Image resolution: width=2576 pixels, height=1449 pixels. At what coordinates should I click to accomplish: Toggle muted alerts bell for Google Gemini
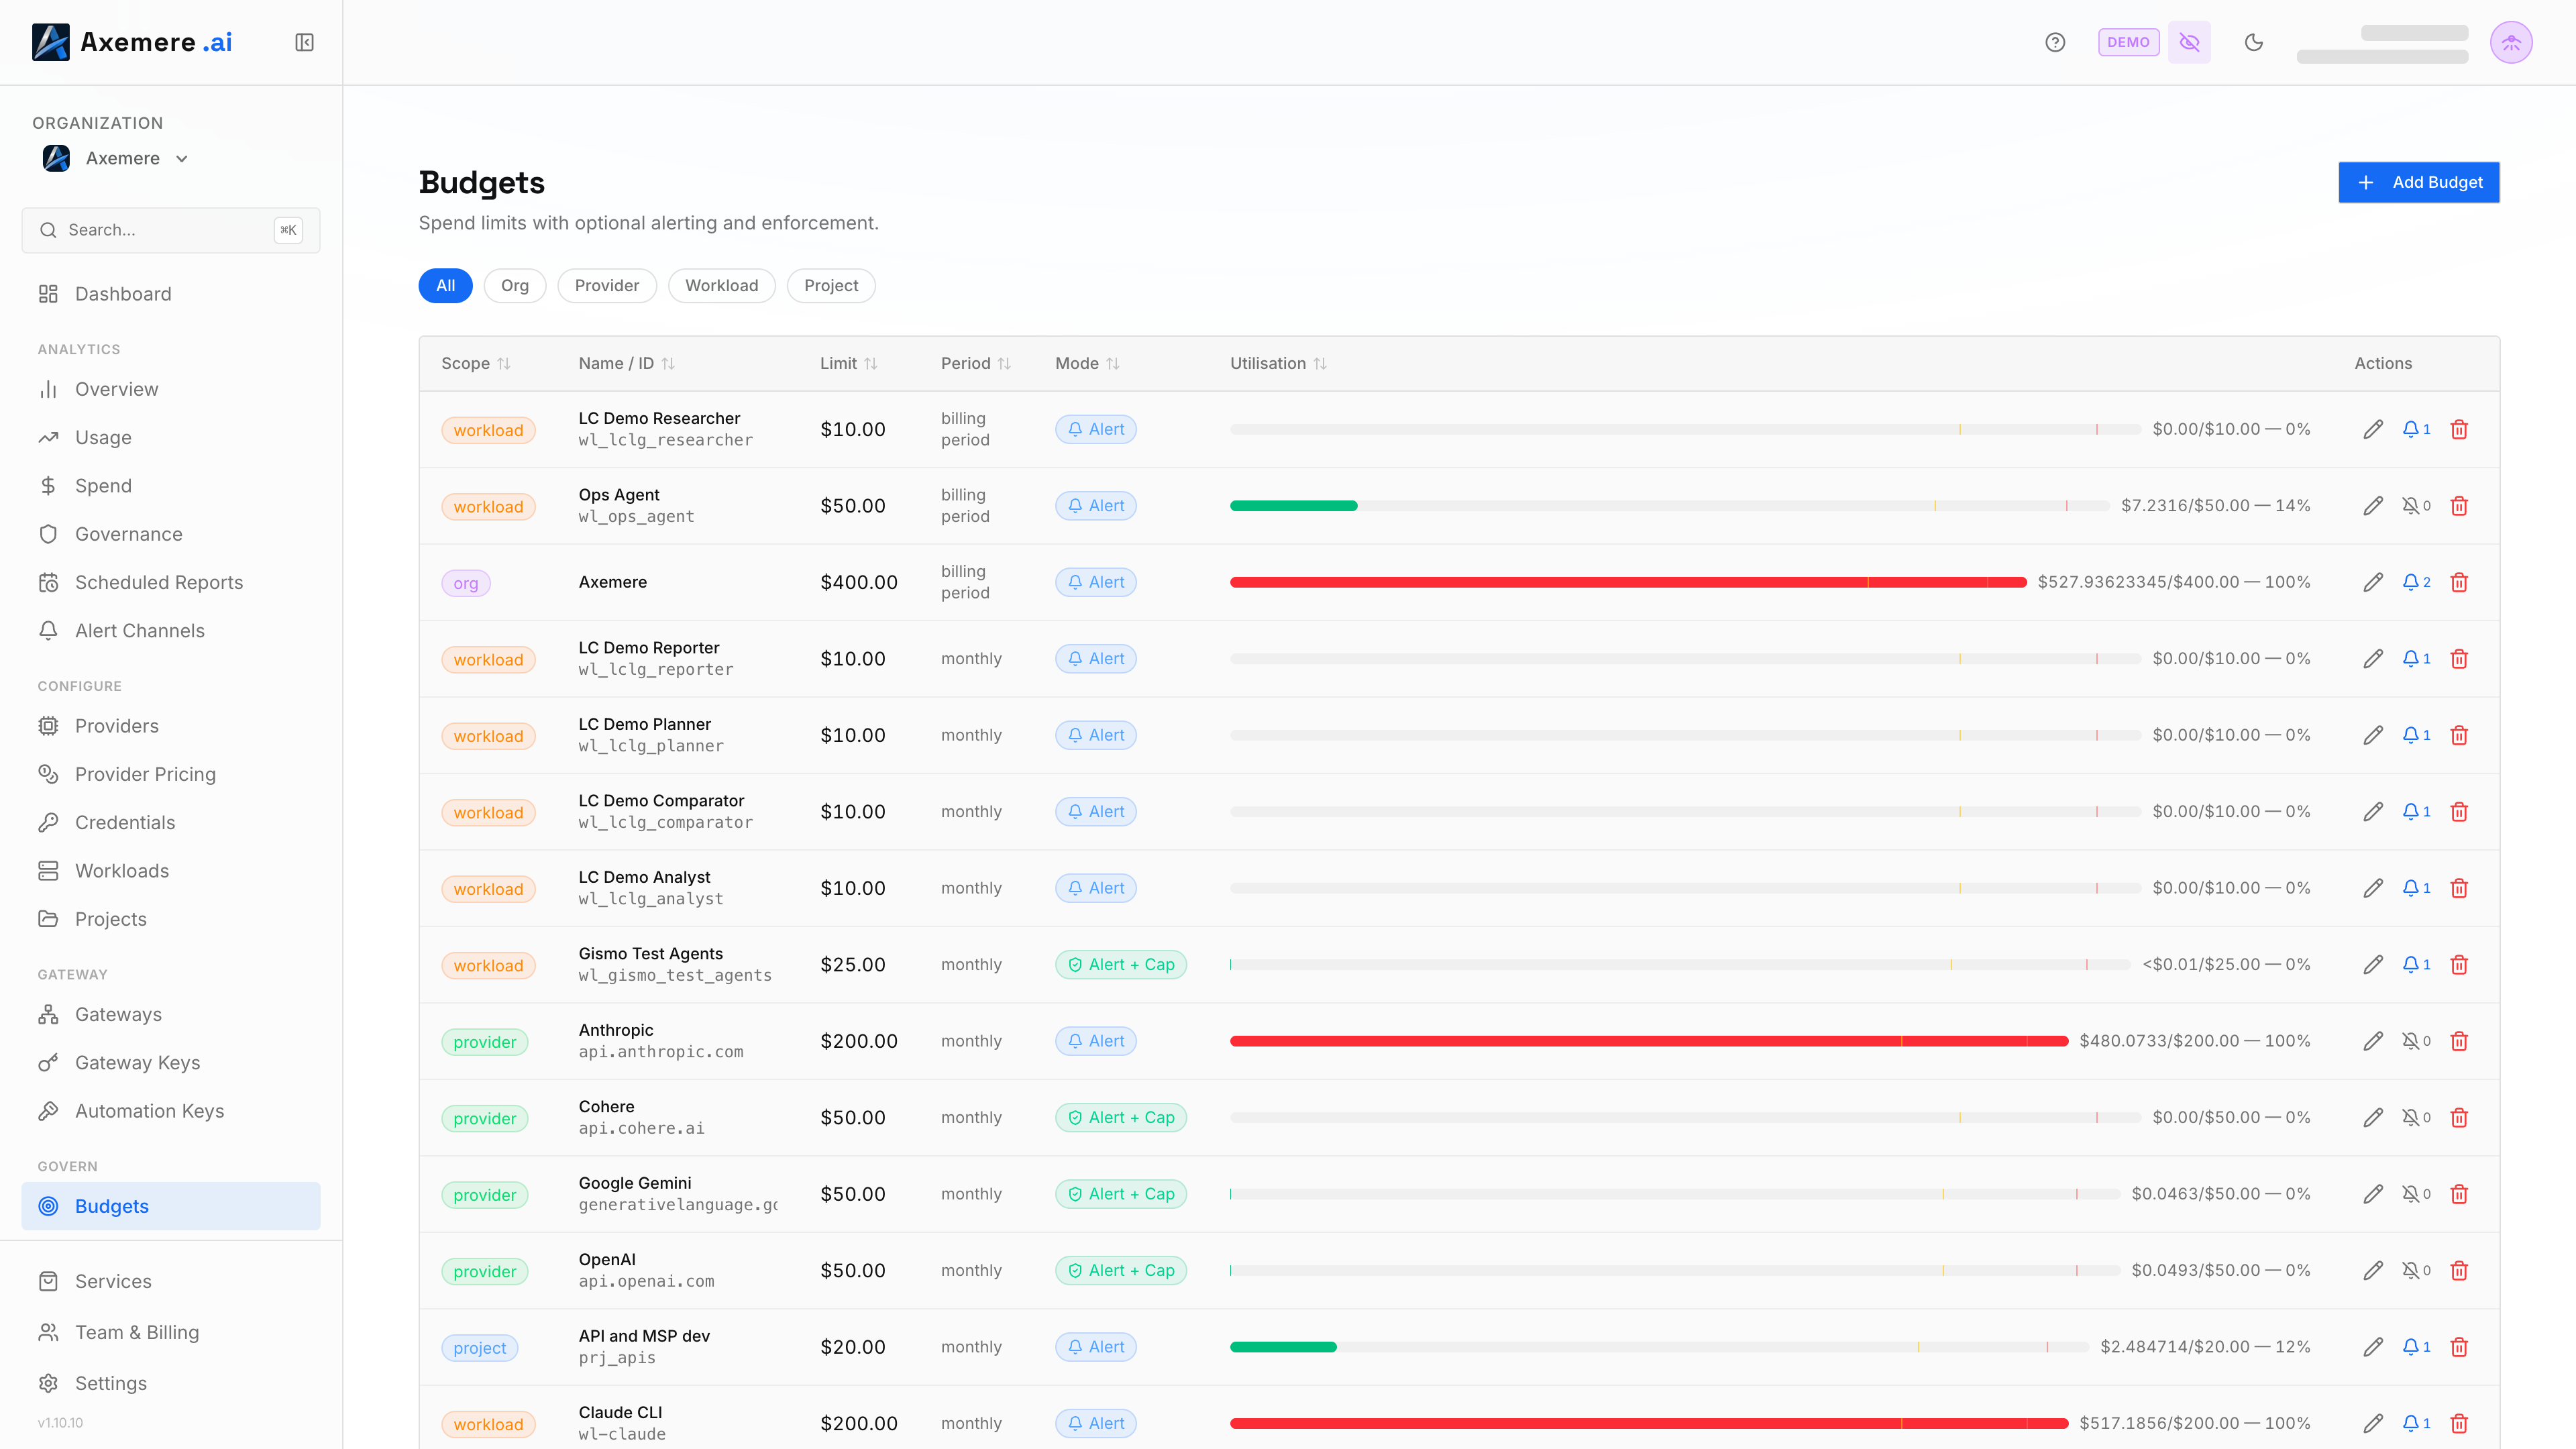coord(2416,1194)
